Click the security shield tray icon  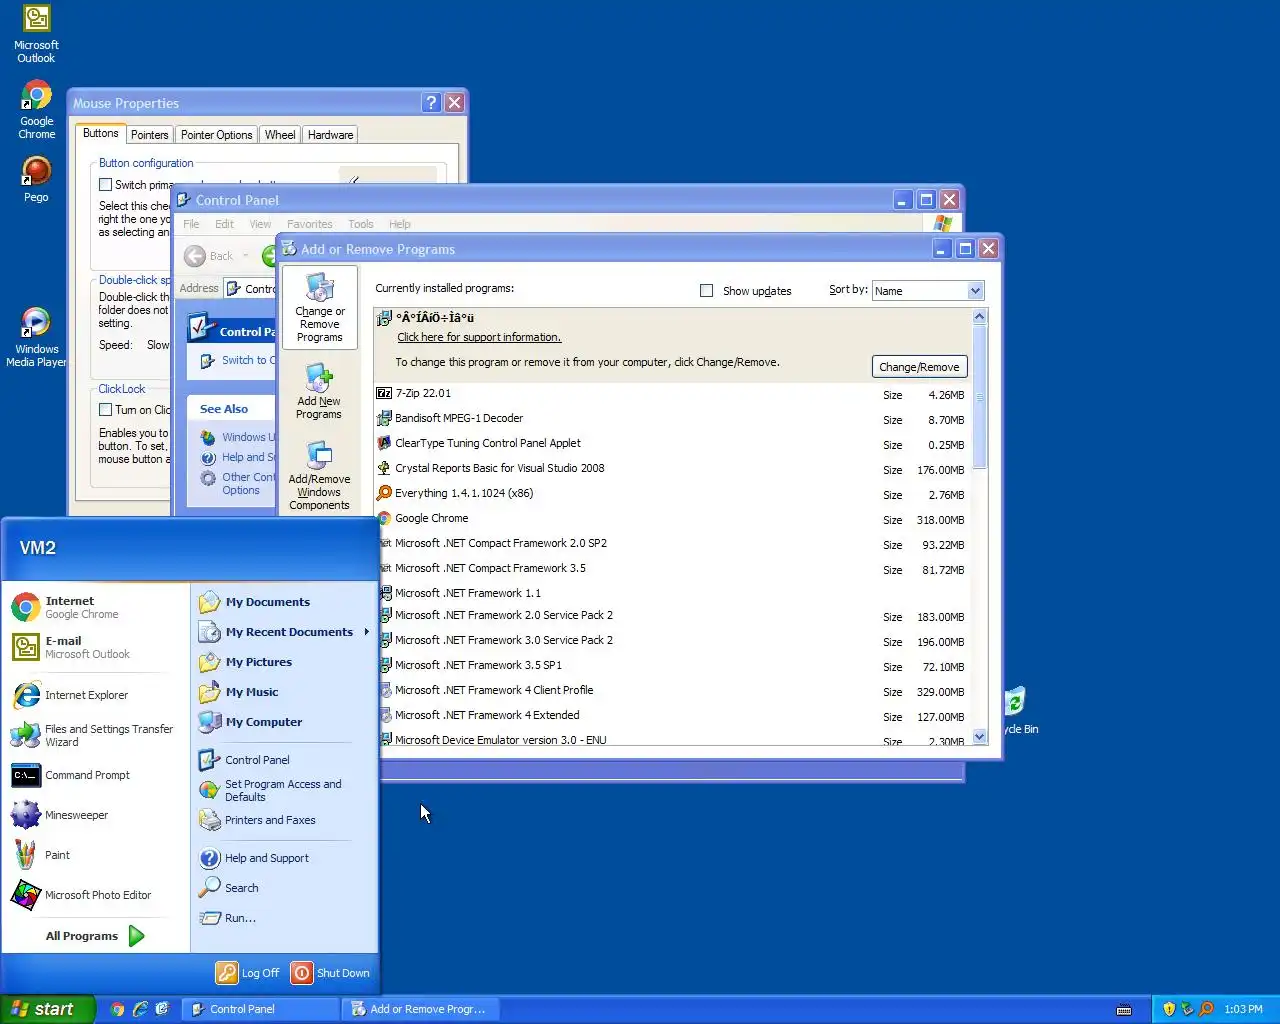point(1169,1009)
